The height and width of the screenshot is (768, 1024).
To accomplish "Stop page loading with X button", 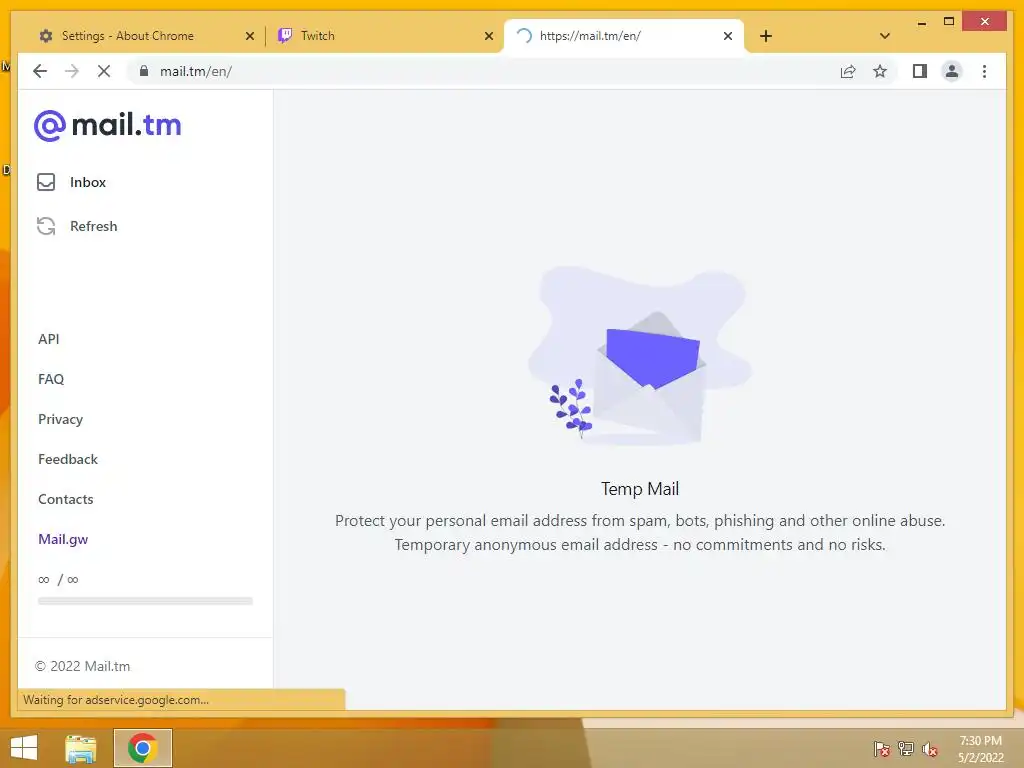I will click(x=104, y=71).
